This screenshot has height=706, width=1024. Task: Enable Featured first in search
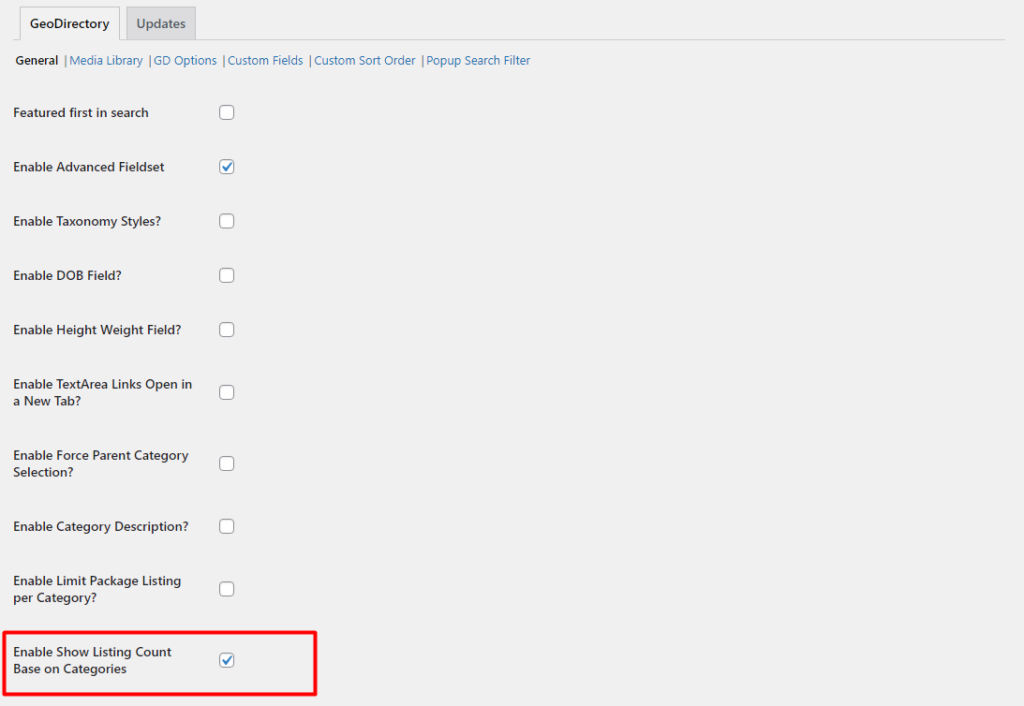(226, 112)
